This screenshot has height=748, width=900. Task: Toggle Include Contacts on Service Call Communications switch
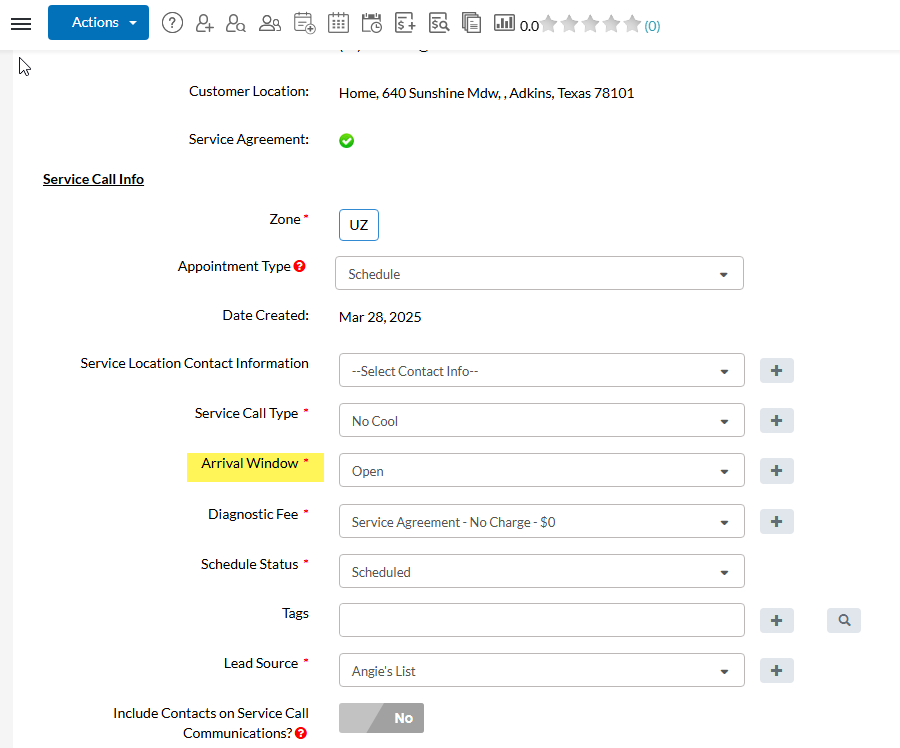pos(381,718)
